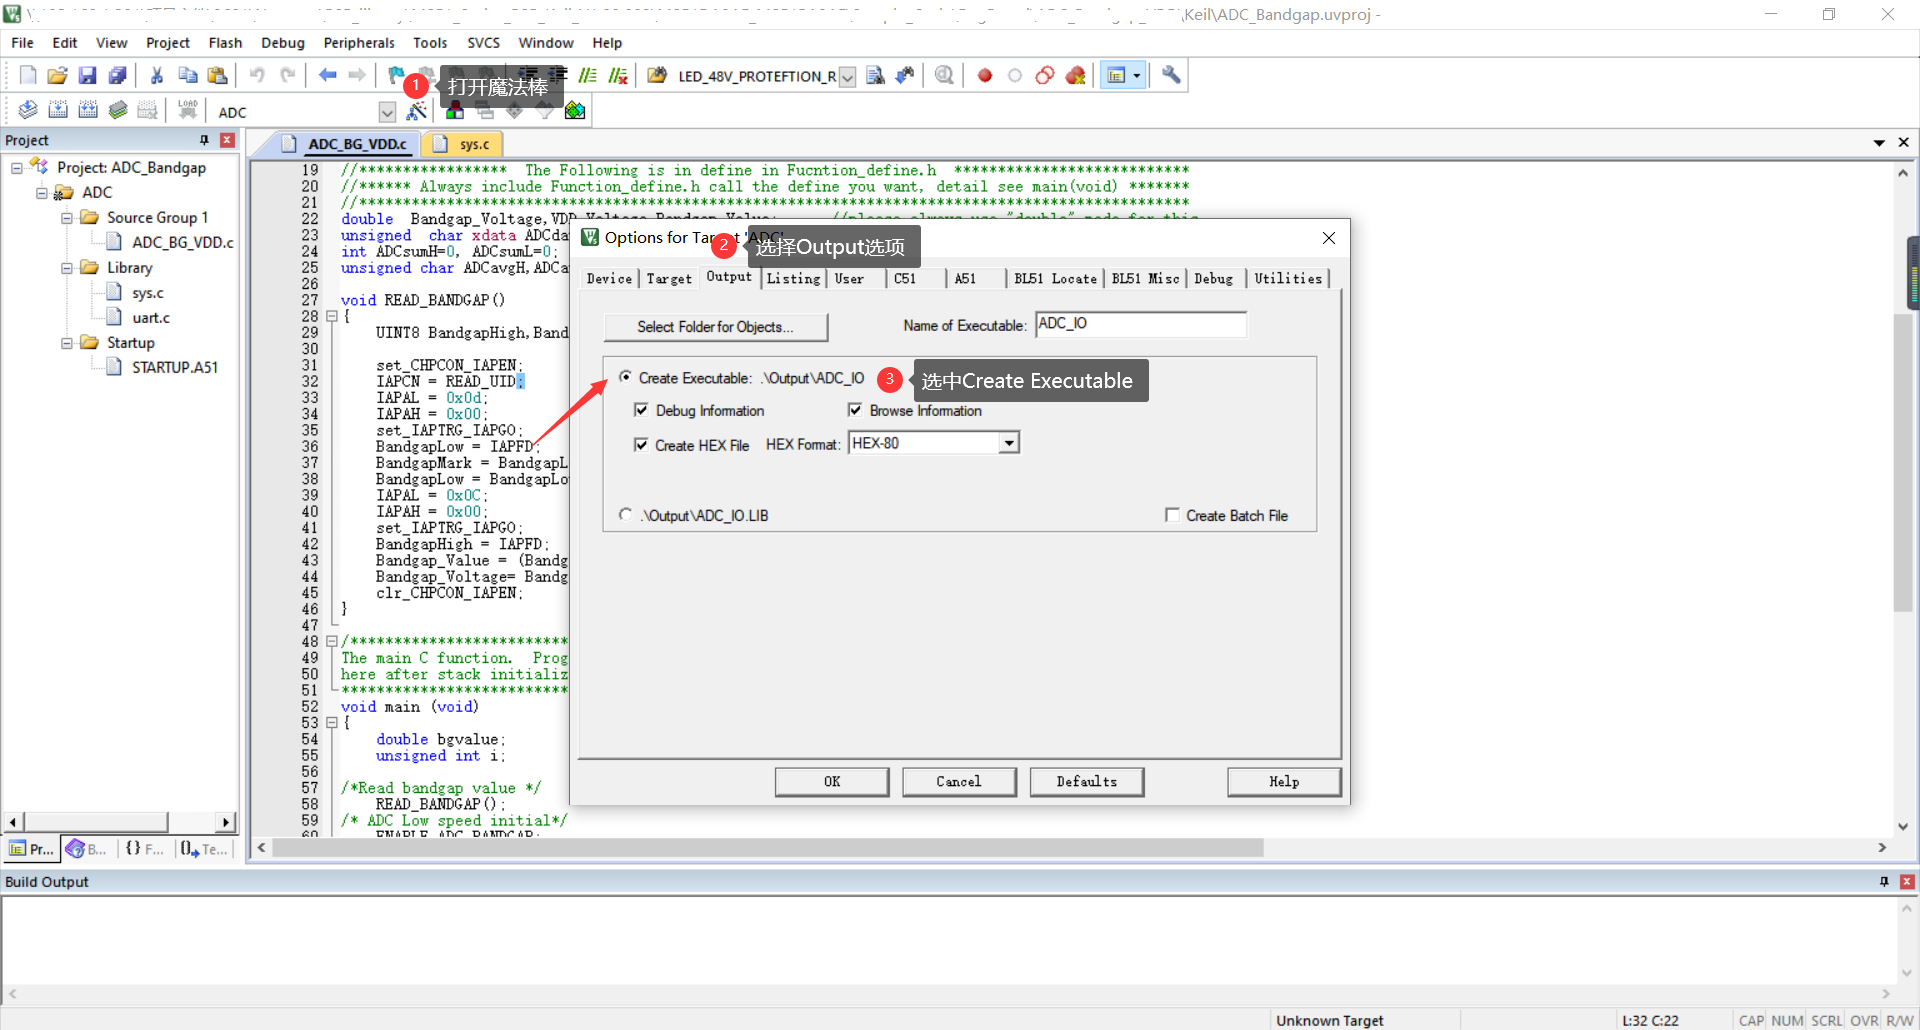Switch to the Target tab
1920x1030 pixels.
tap(669, 279)
